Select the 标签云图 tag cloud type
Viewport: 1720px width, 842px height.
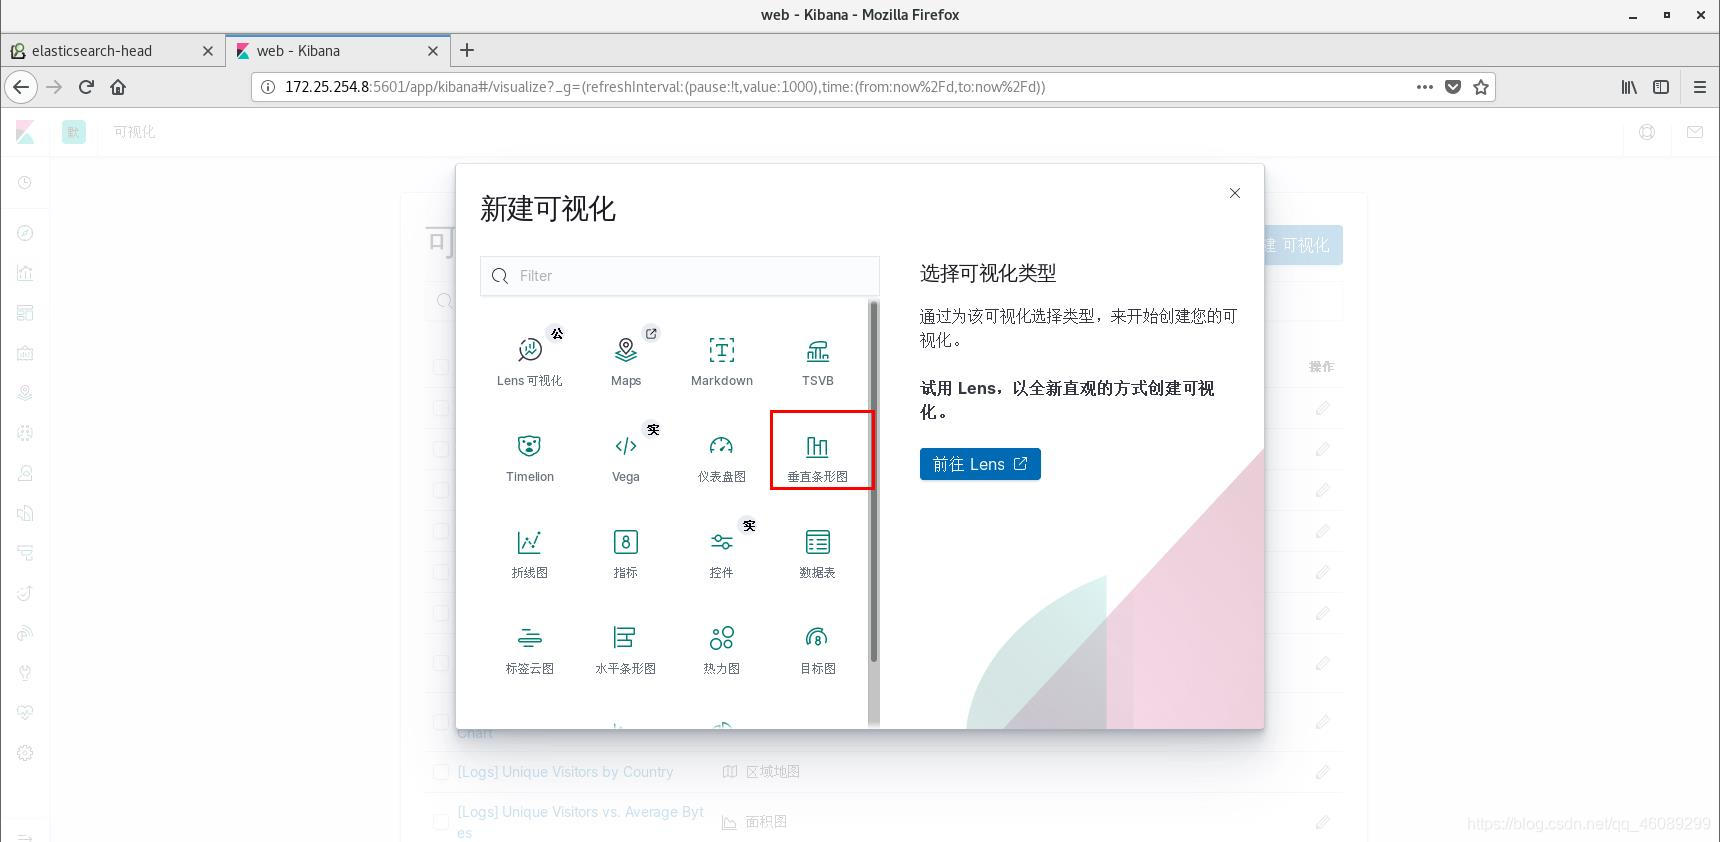(x=530, y=649)
